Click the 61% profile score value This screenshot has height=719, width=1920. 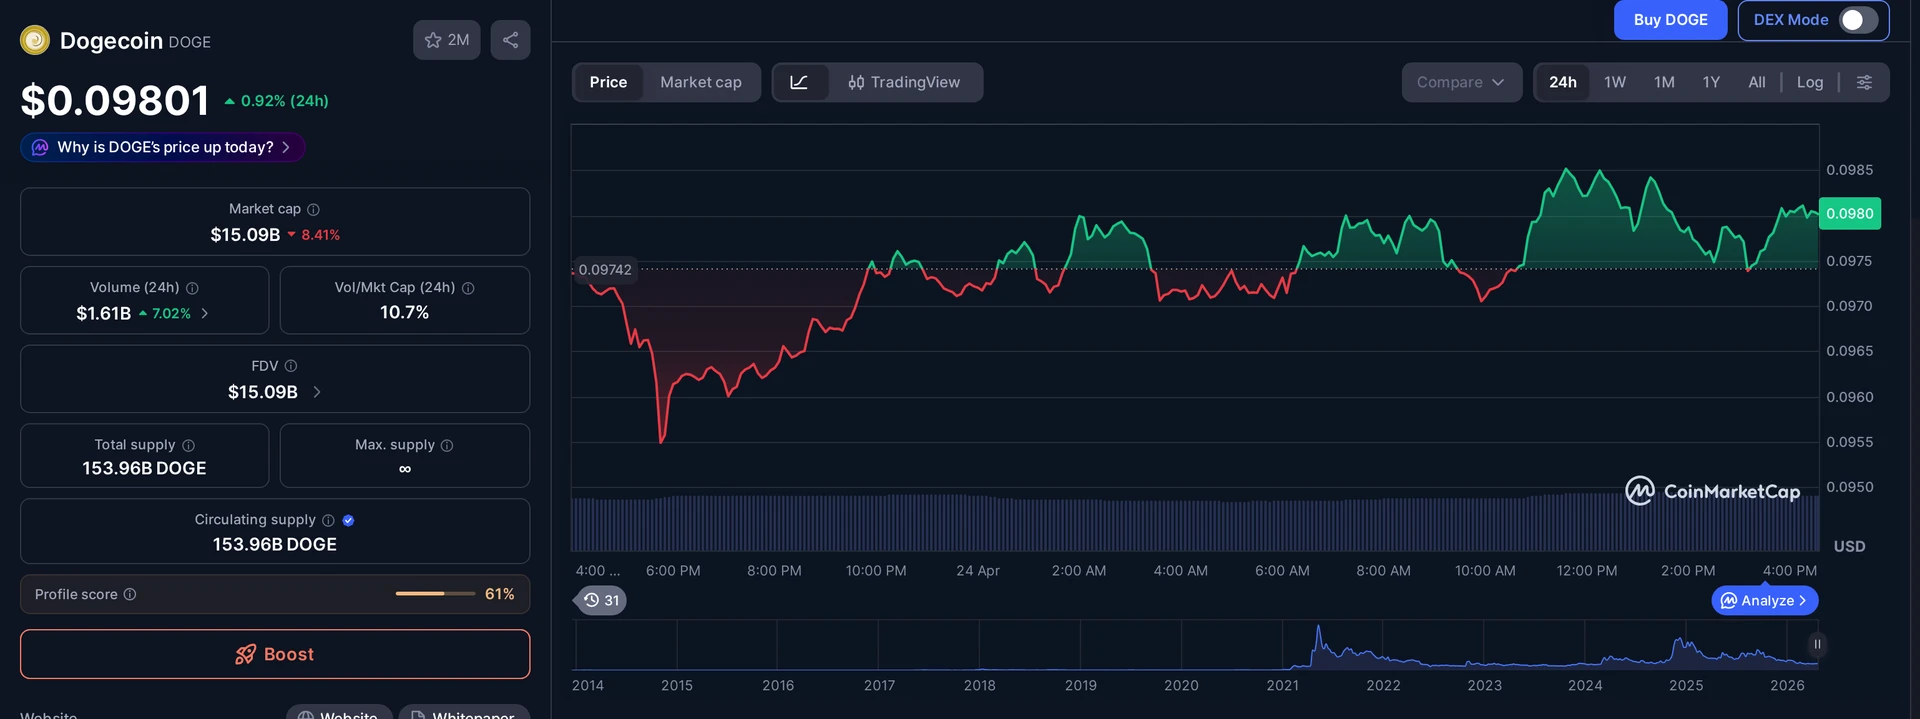500,594
